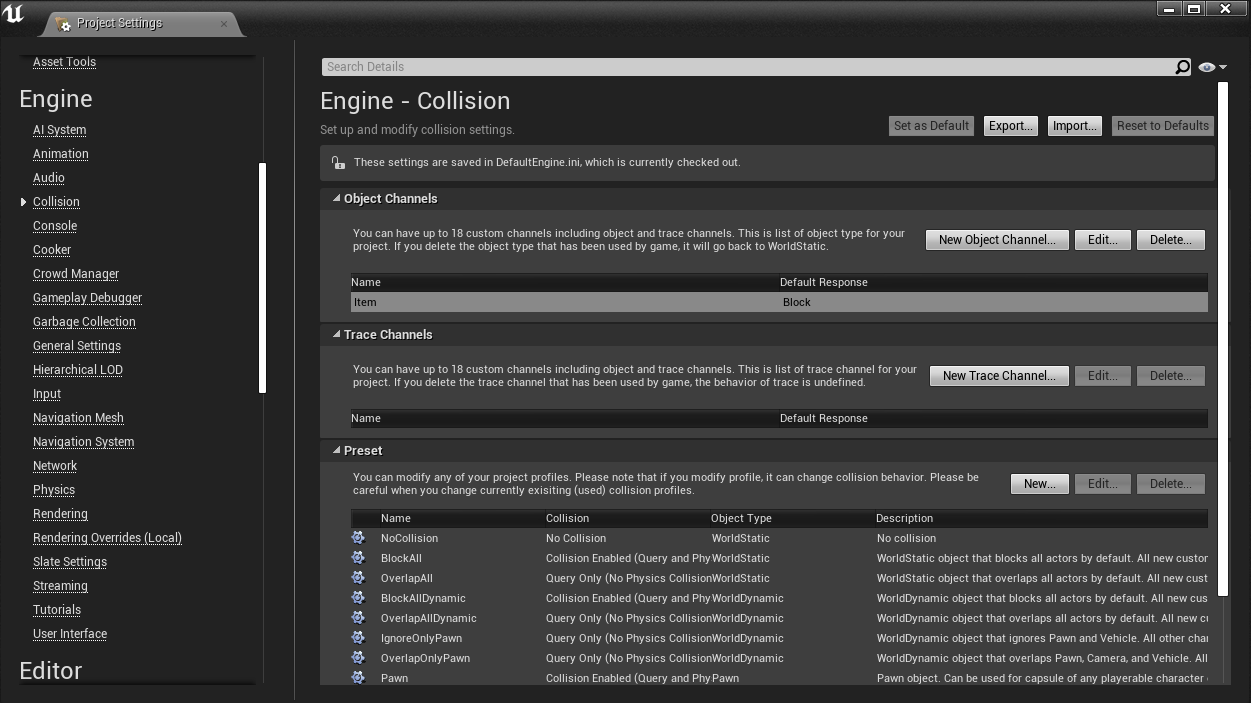Image resolution: width=1251 pixels, height=703 pixels.
Task: Close the Project Settings tab
Action: tap(224, 23)
